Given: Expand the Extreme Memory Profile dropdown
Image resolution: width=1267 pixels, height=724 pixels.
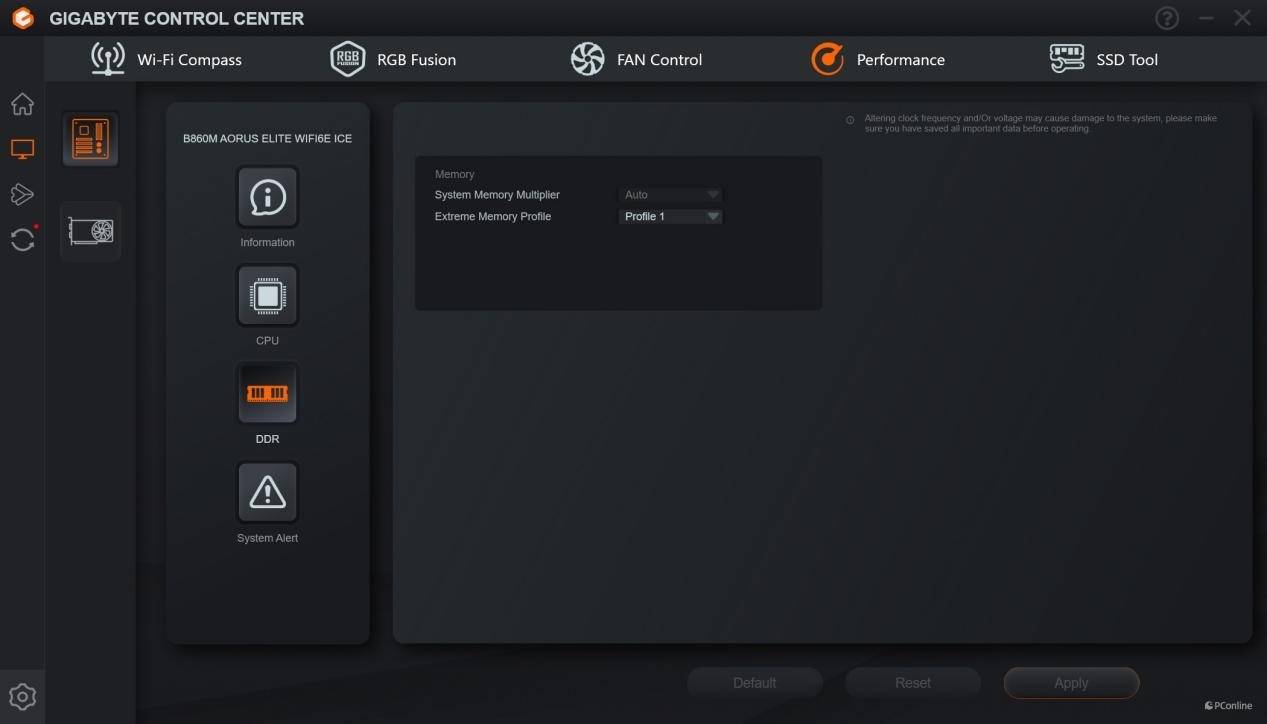Looking at the screenshot, I should 671,216.
